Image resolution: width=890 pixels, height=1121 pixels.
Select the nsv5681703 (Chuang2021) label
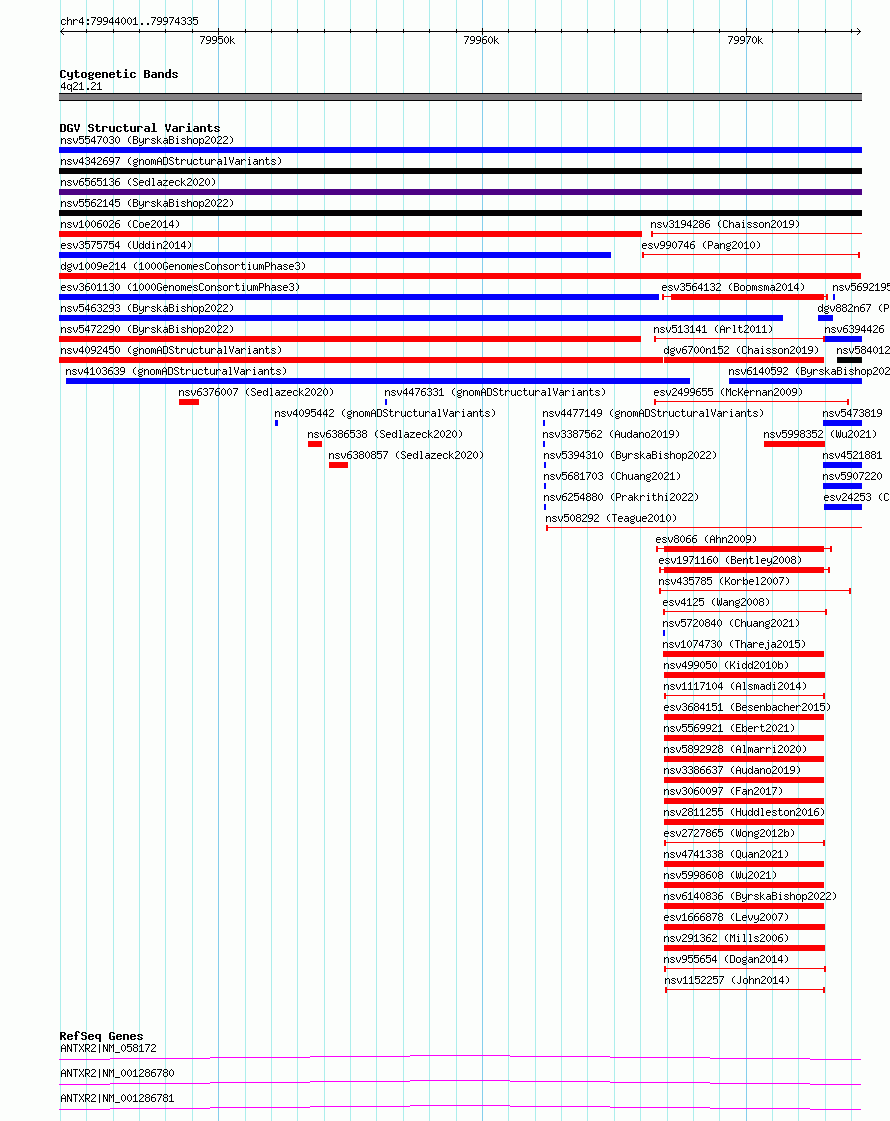(x=612, y=476)
